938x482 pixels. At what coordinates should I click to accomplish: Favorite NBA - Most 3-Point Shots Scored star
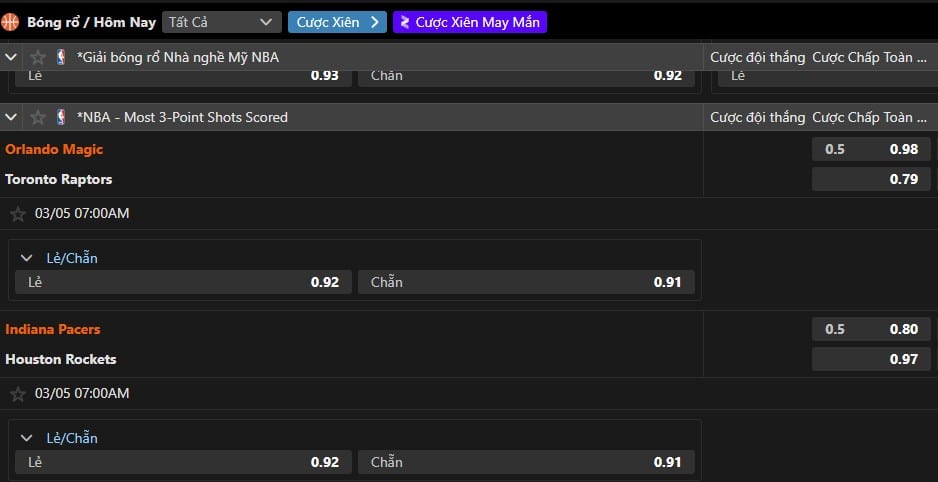click(x=38, y=117)
